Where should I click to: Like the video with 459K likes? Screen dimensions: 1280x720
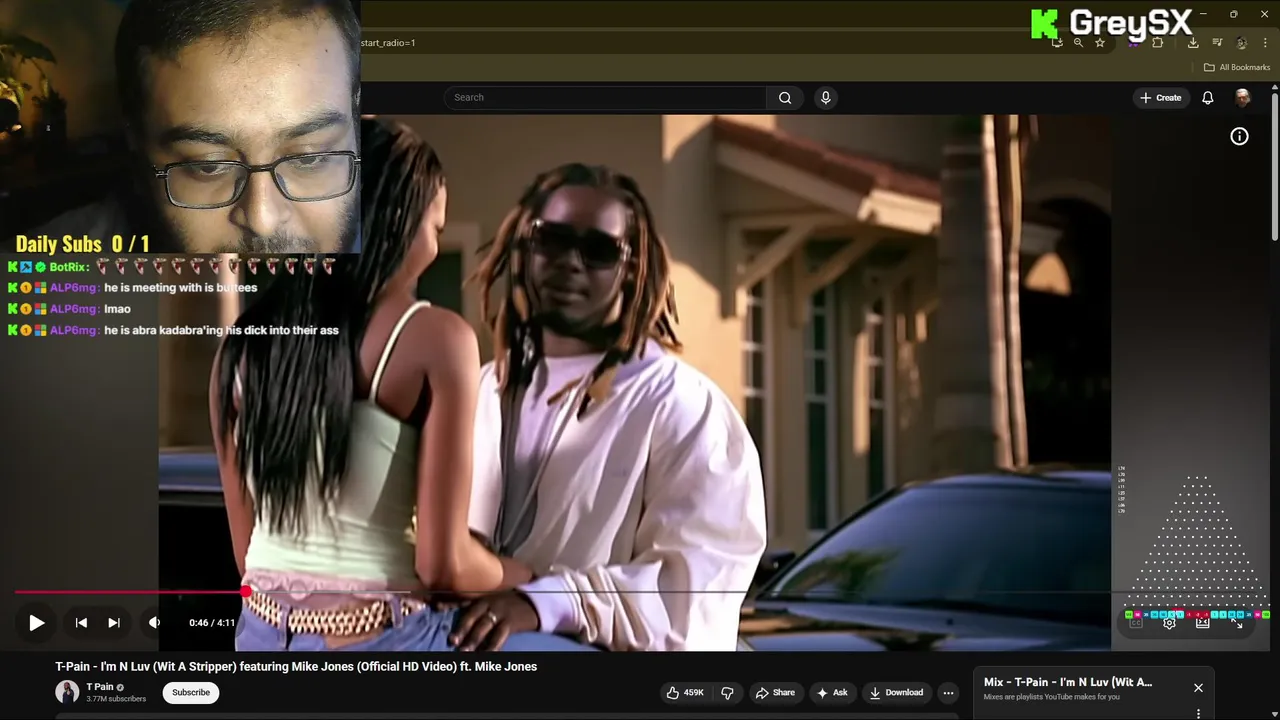click(685, 692)
